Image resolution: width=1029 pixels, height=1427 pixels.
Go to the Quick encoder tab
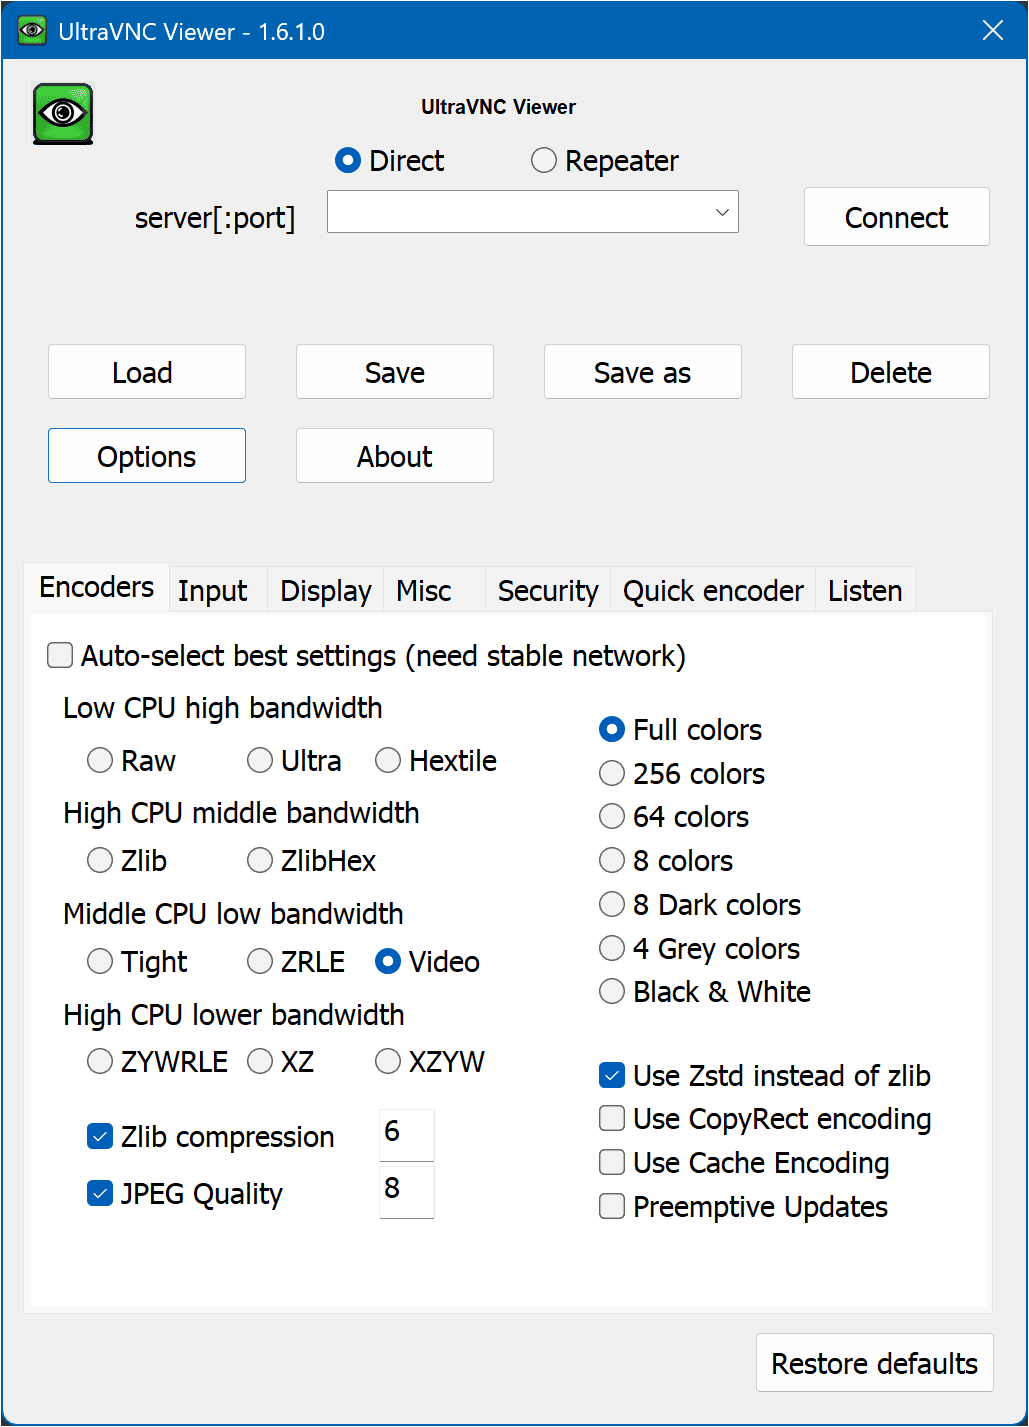click(712, 591)
